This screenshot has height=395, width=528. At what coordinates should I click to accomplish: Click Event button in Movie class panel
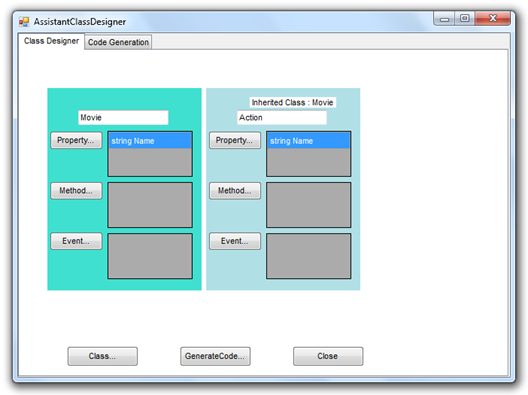pyautogui.click(x=76, y=241)
